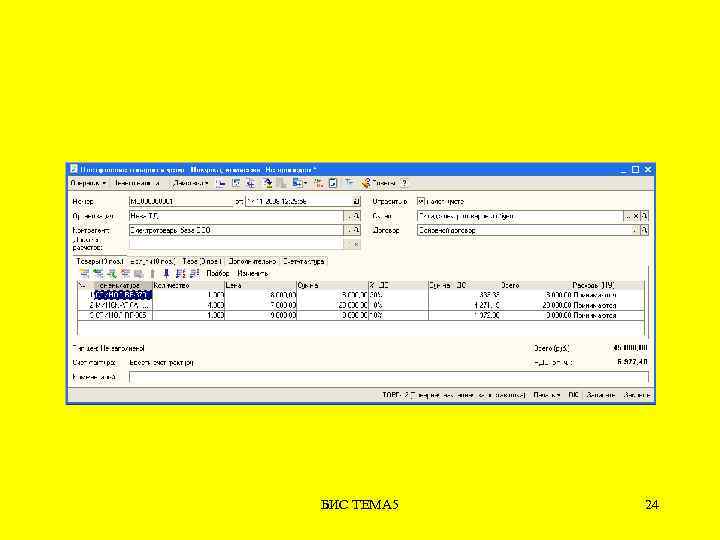The image size is (720, 540).
Task: Switch to the Дополнительно tab
Action: (252, 261)
